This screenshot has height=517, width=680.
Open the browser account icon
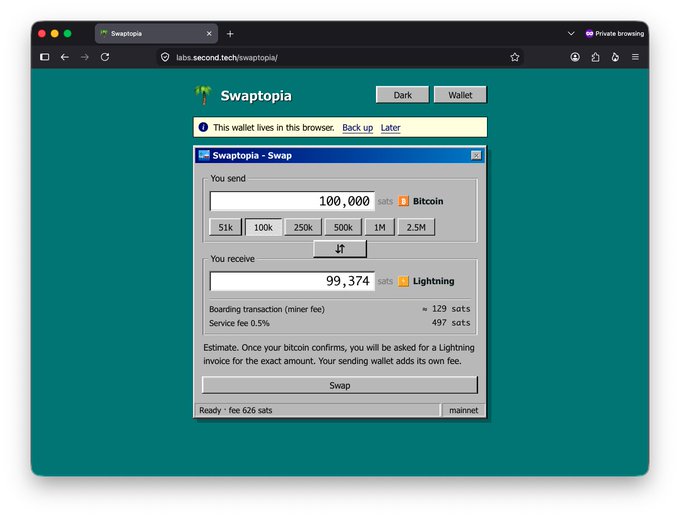(x=575, y=57)
